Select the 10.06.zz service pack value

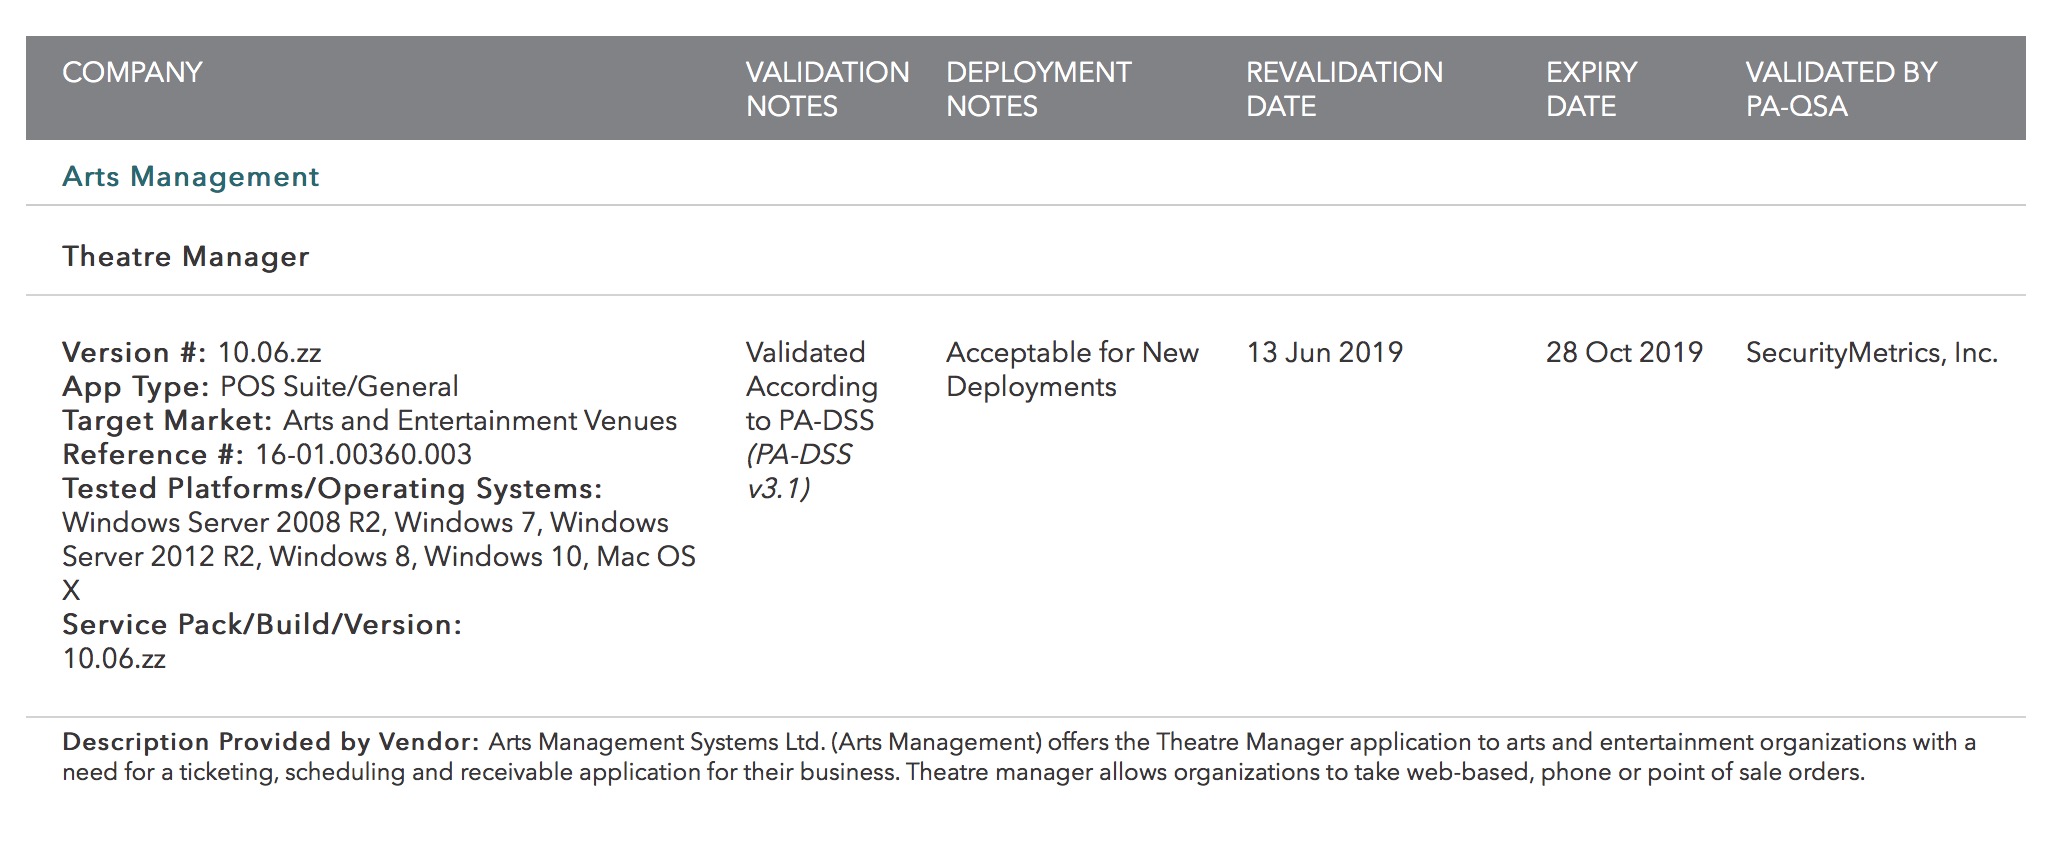(x=114, y=659)
